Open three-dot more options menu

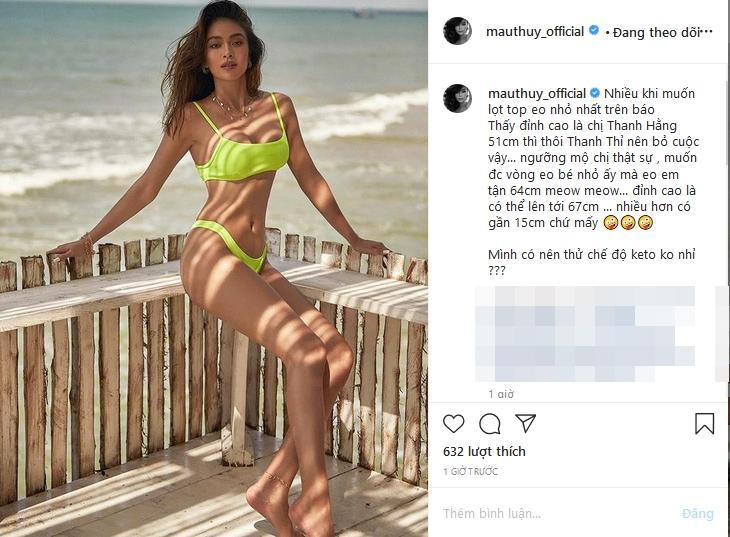pos(707,32)
